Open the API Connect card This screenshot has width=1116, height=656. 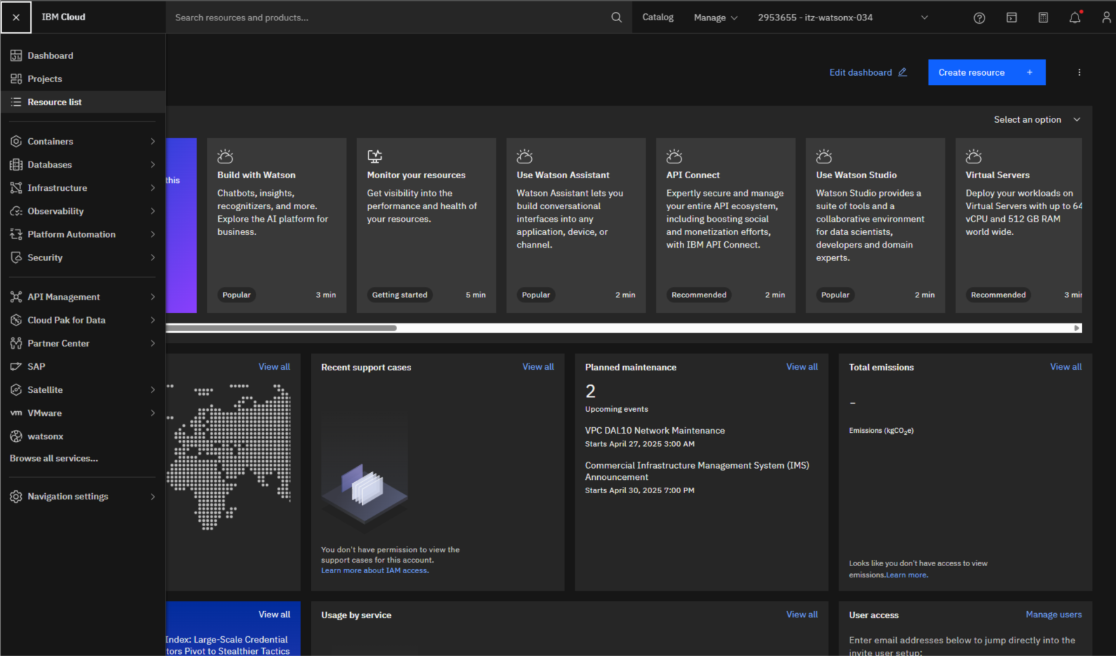(726, 226)
